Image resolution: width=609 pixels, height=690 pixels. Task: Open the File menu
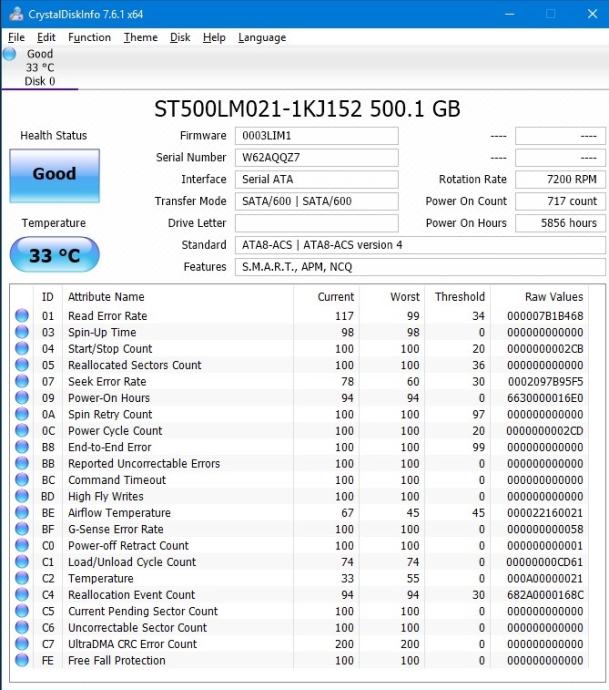click(16, 37)
